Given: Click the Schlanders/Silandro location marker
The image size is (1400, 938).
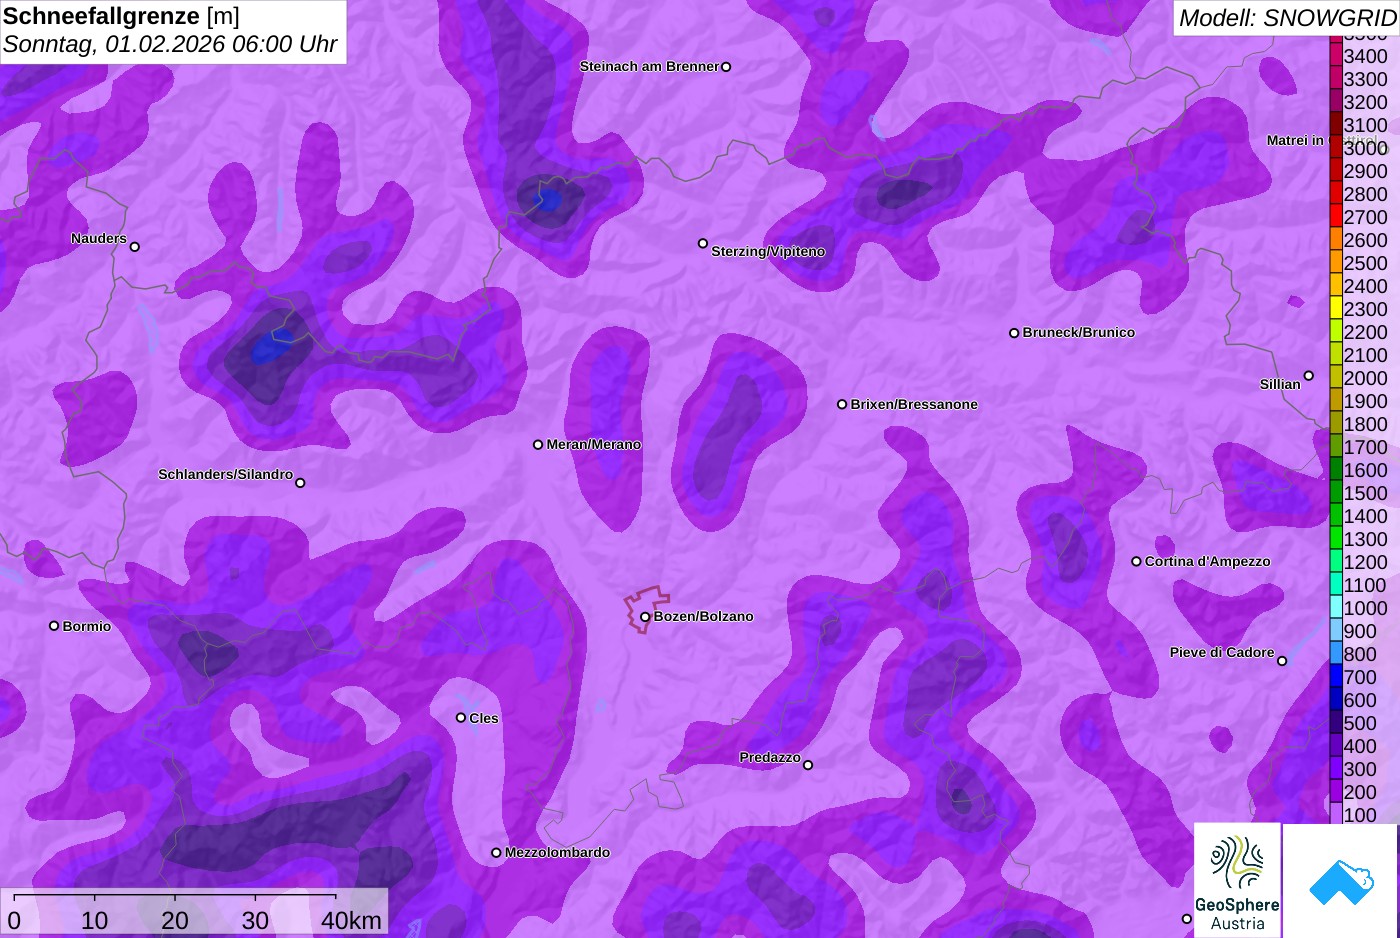Looking at the screenshot, I should click(300, 482).
